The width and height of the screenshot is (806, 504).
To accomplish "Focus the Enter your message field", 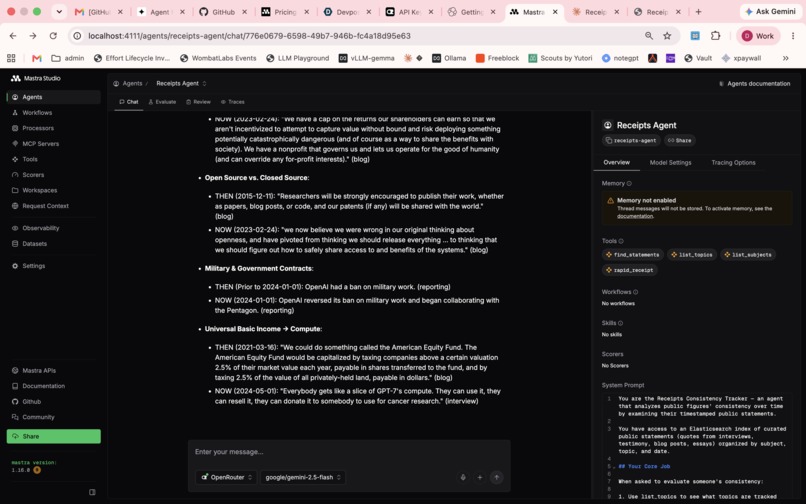I will 349,452.
